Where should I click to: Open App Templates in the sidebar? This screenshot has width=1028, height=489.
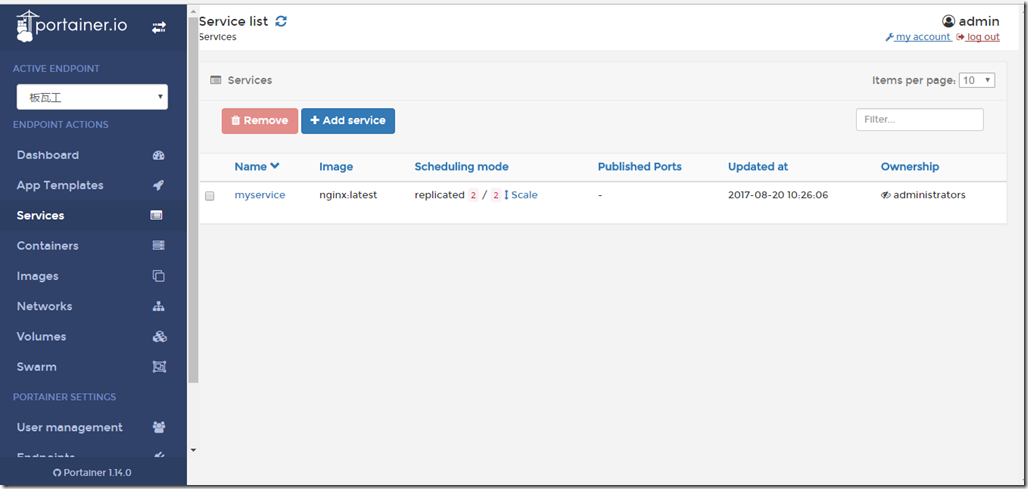tap(60, 186)
